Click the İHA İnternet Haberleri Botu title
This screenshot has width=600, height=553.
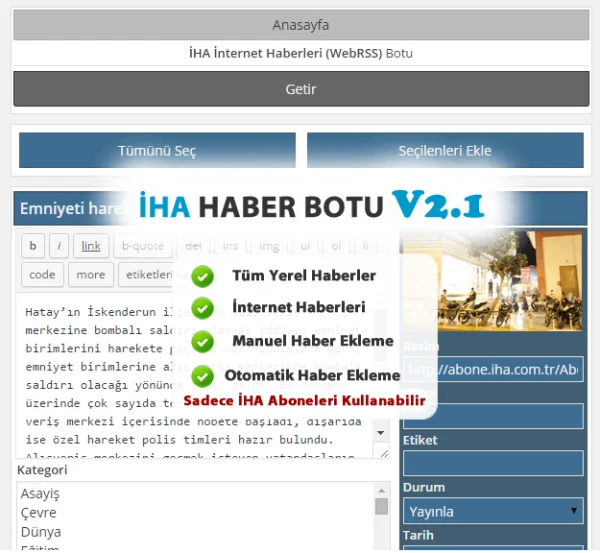(301, 53)
